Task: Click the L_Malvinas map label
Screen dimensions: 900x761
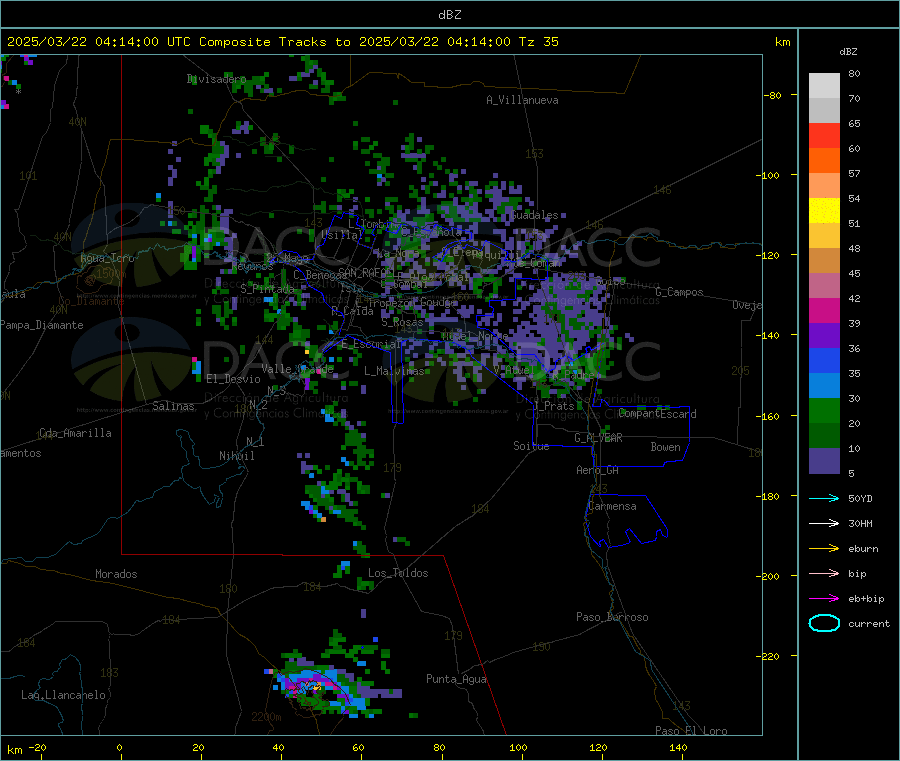Action: (x=394, y=371)
